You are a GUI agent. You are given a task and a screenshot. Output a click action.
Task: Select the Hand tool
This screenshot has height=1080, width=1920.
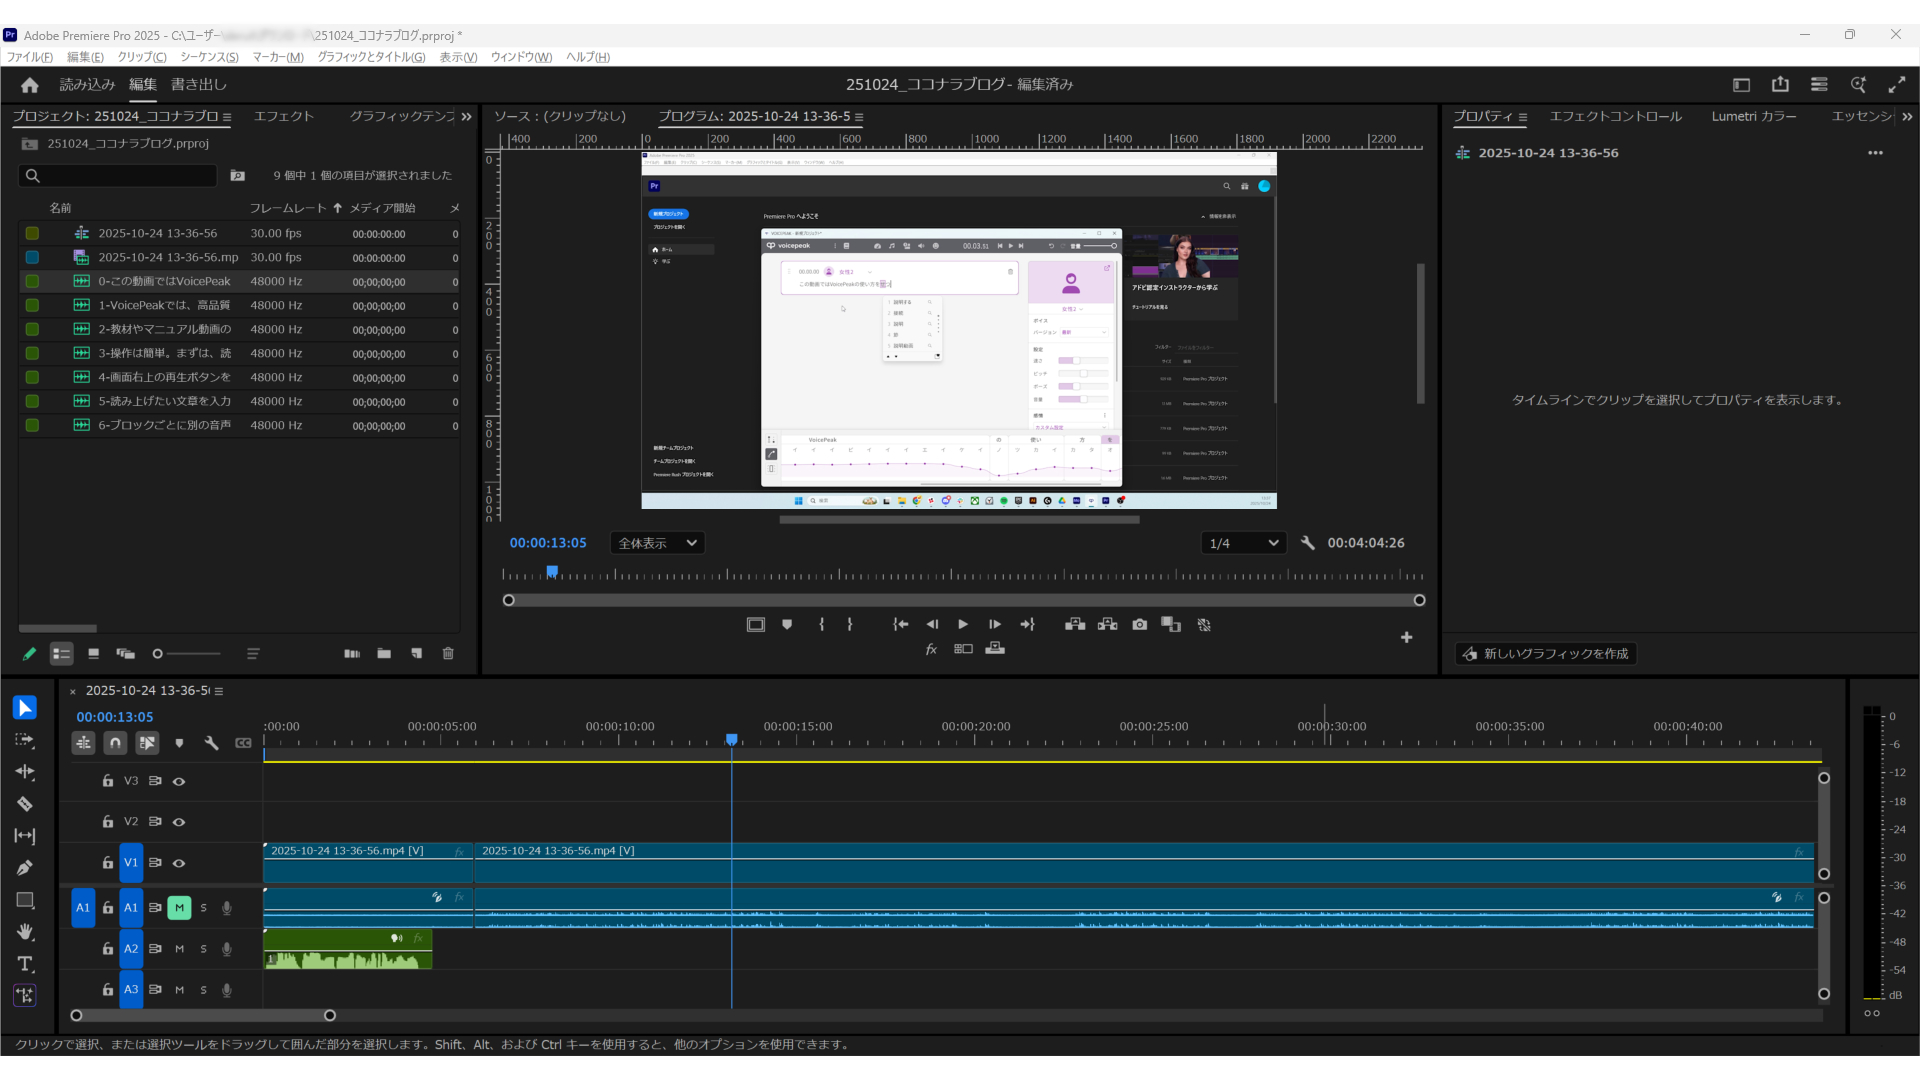click(25, 932)
